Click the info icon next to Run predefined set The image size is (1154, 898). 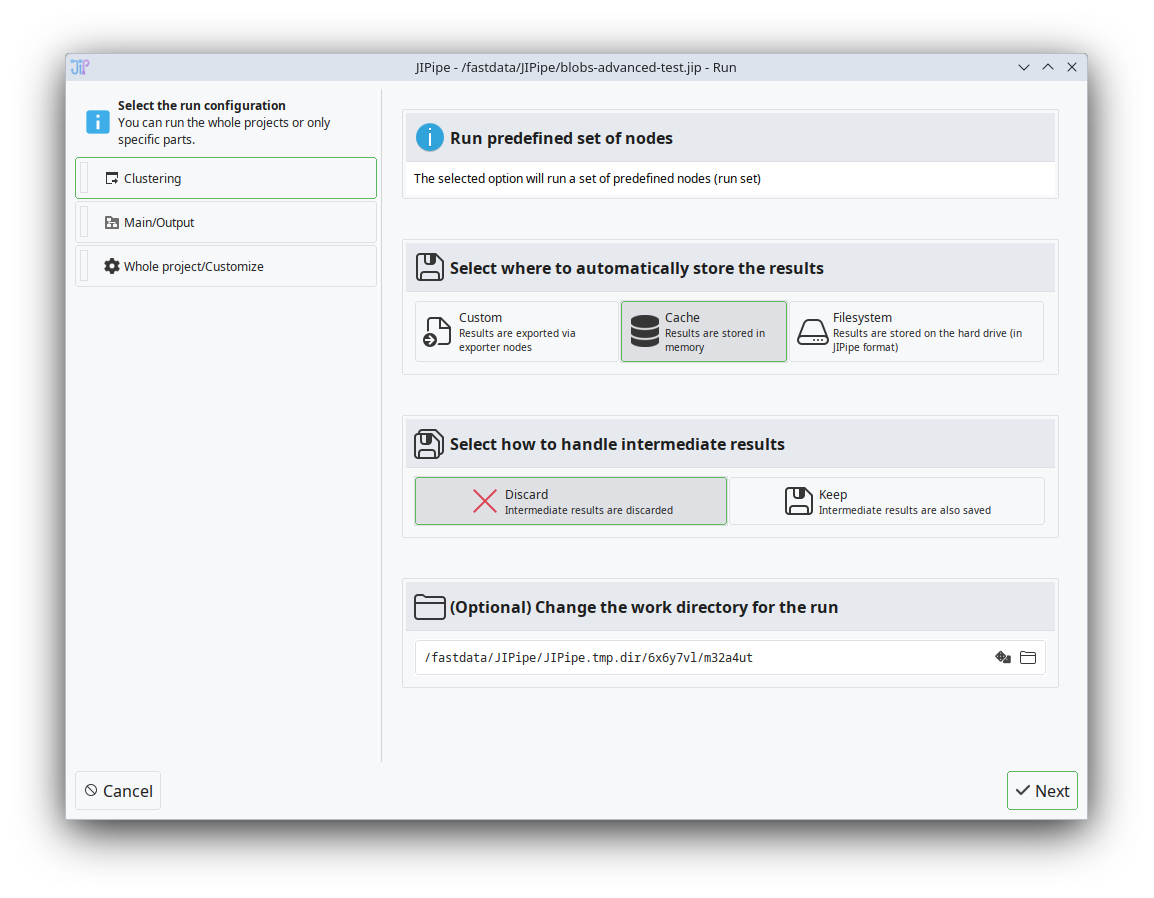[x=429, y=138]
